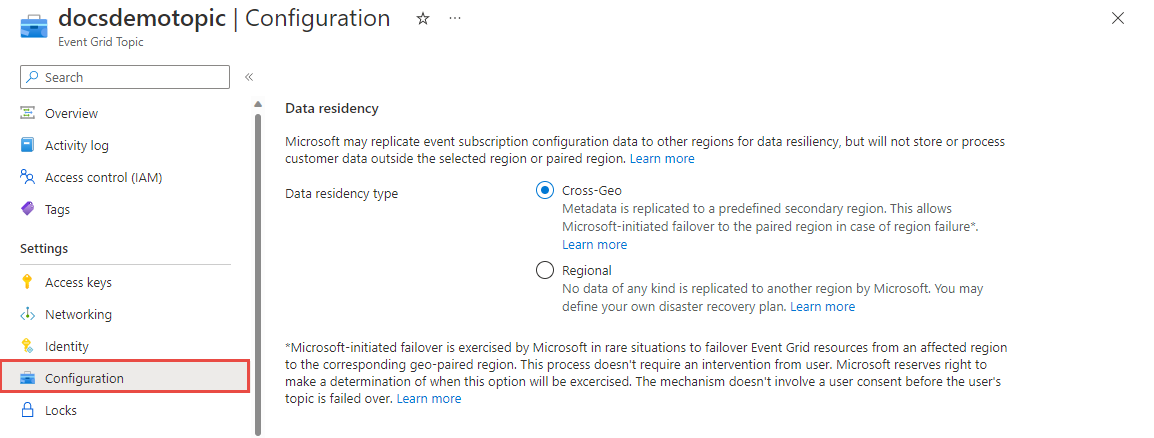
Task: Go to the Networking settings page
Action: click(78, 314)
